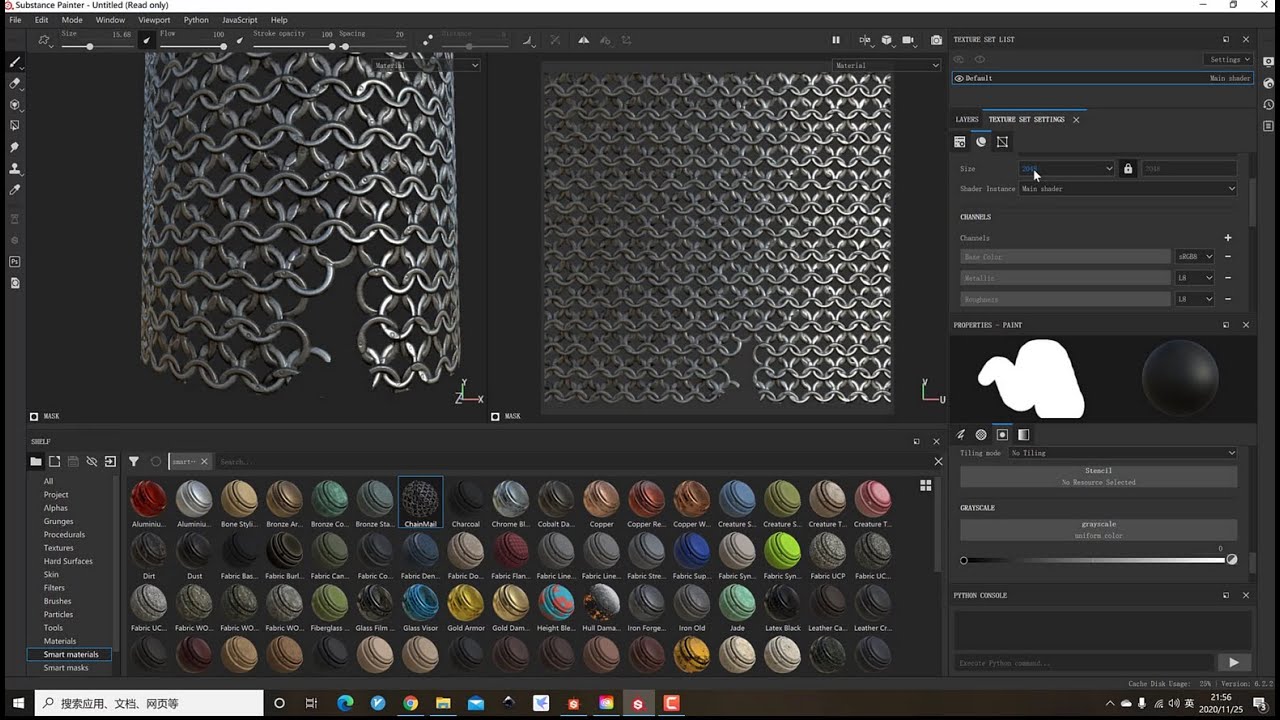Click the perspective cube view icon
The image size is (1280, 720).
(887, 40)
